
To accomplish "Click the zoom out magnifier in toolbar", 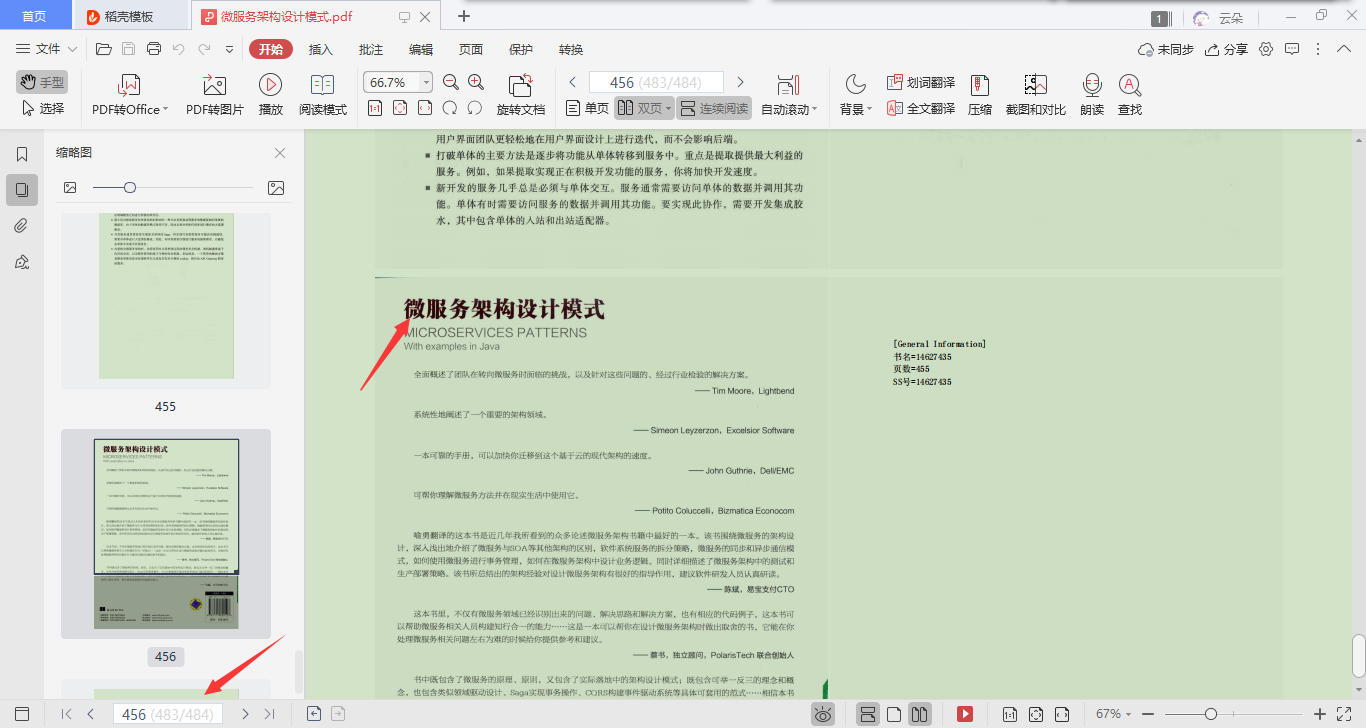I will 450,82.
